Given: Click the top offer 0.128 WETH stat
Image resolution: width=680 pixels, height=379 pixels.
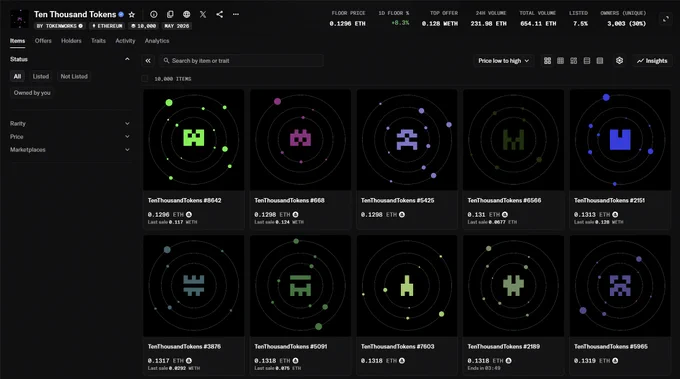Looking at the screenshot, I should pos(440,19).
